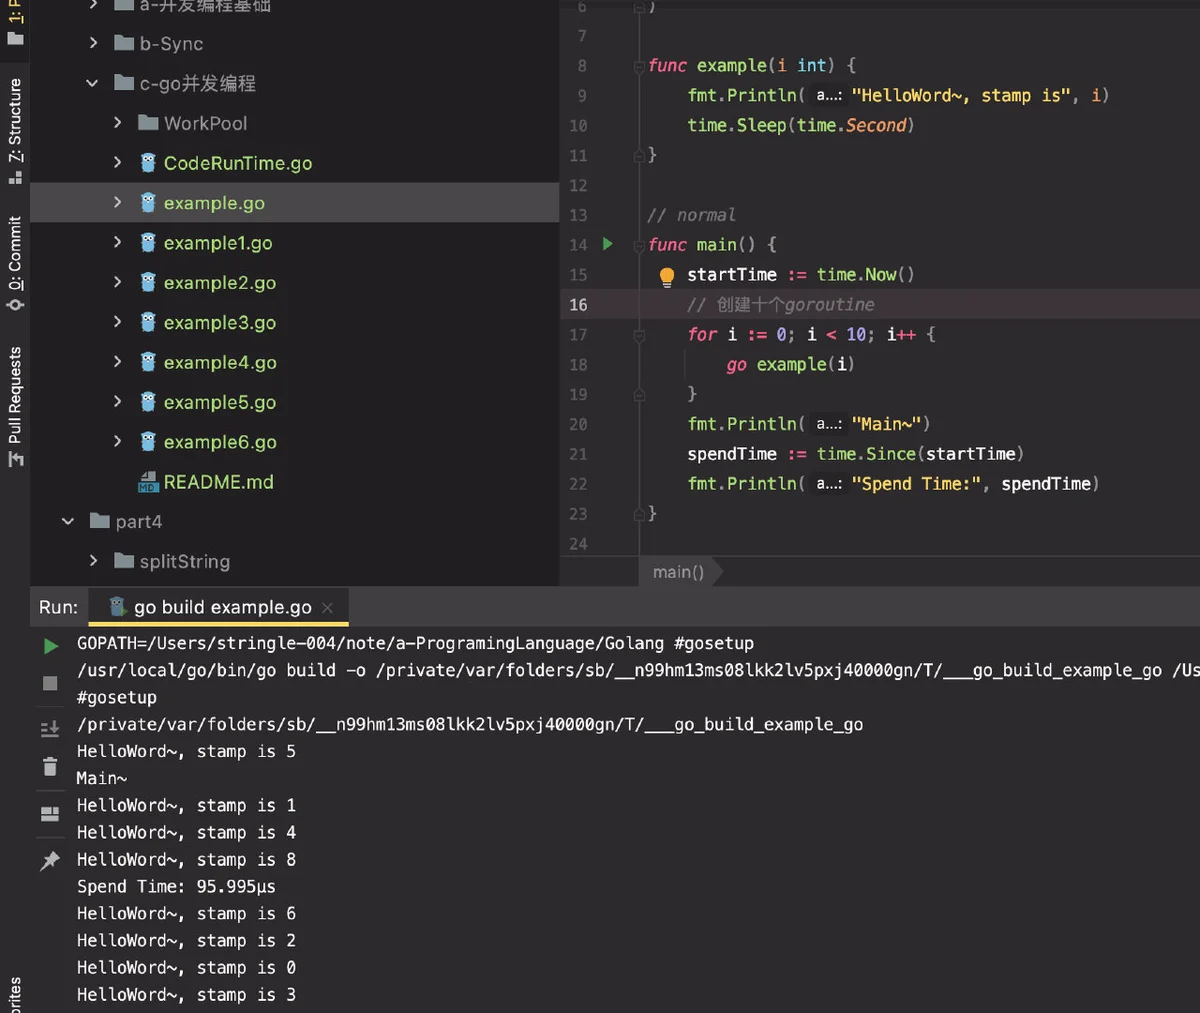Rerun the build with green play icon
Image resolution: width=1200 pixels, height=1013 pixels.
coord(50,646)
